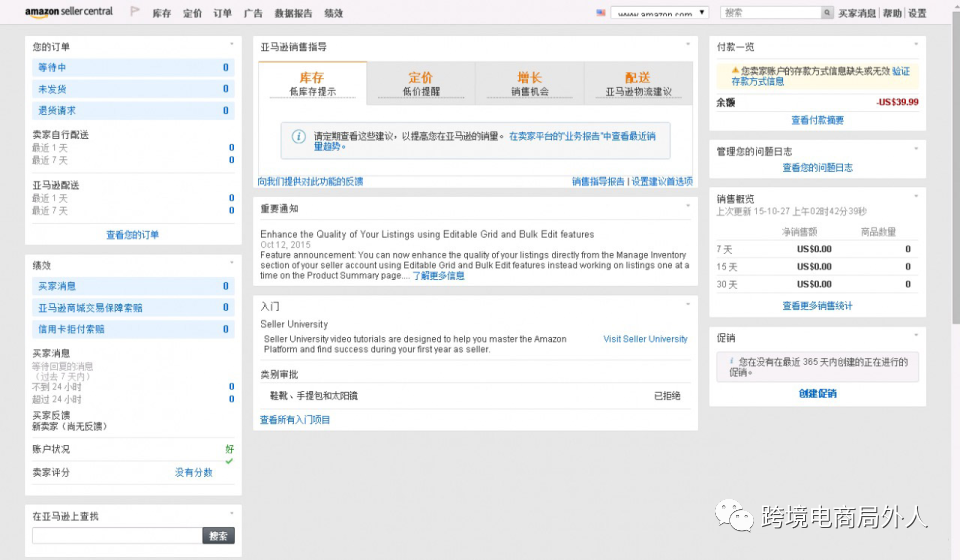
Task: Click the 退货请求 row
Action: (133, 110)
